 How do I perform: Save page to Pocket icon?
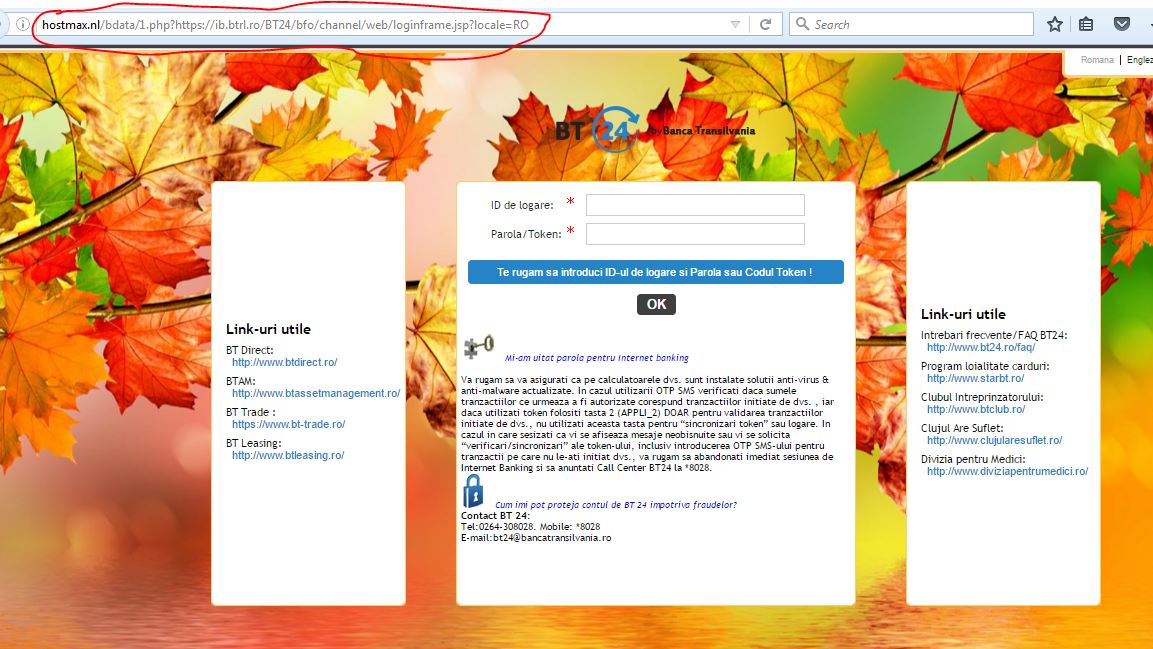click(1121, 24)
